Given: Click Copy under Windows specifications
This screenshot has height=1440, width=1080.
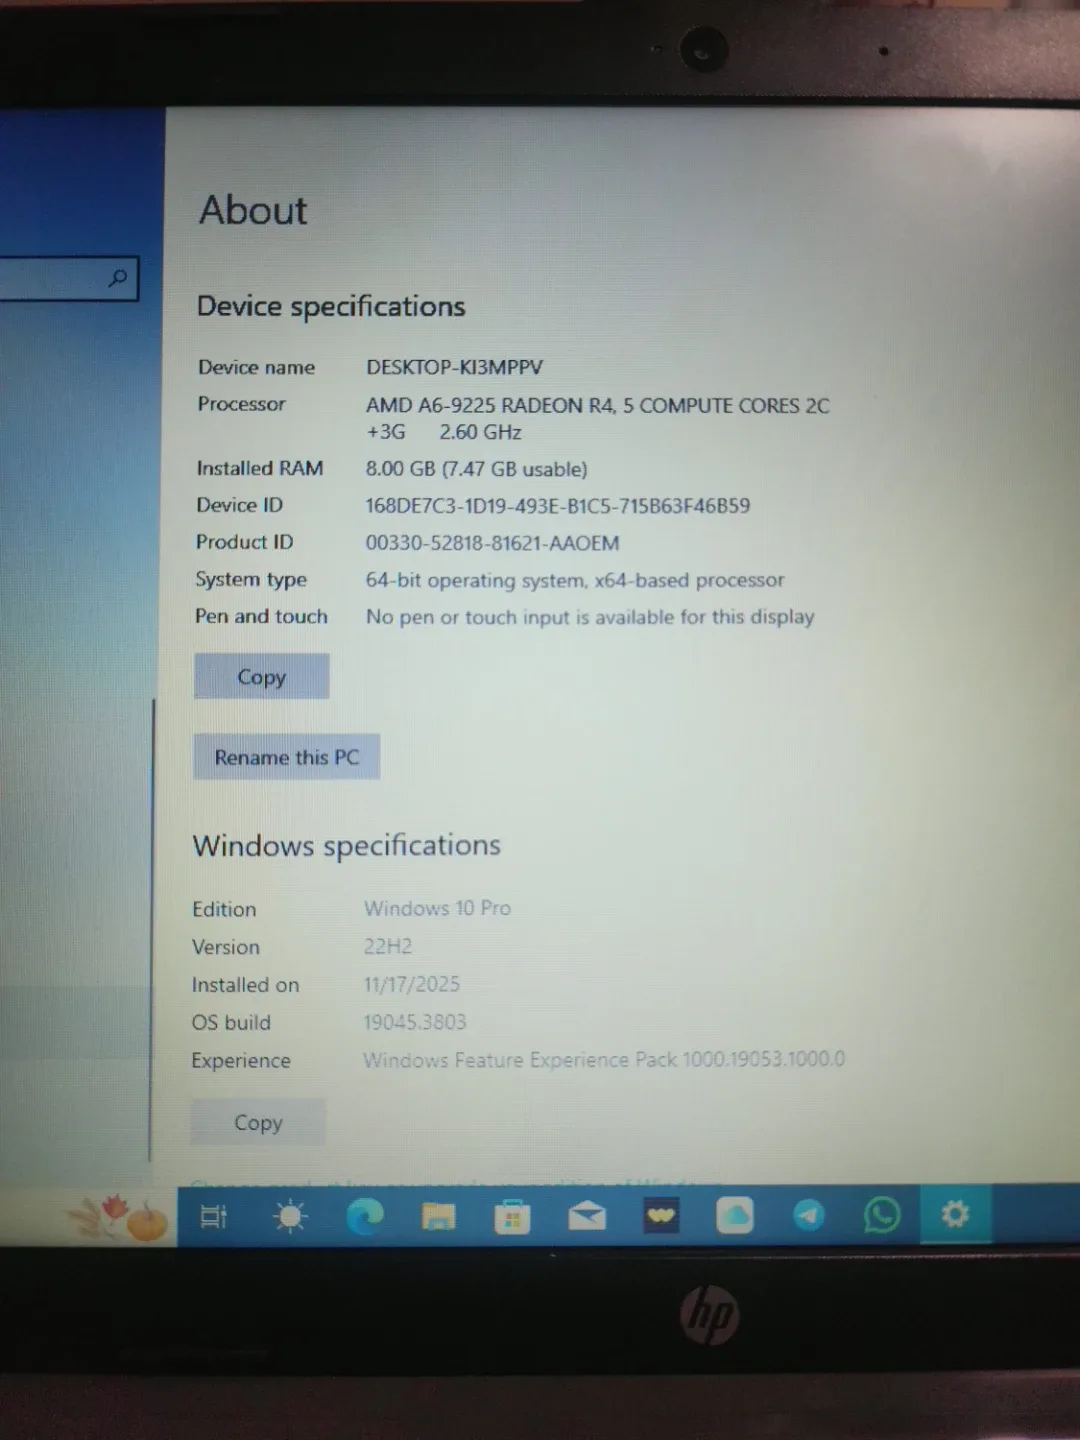Looking at the screenshot, I should point(257,1121).
